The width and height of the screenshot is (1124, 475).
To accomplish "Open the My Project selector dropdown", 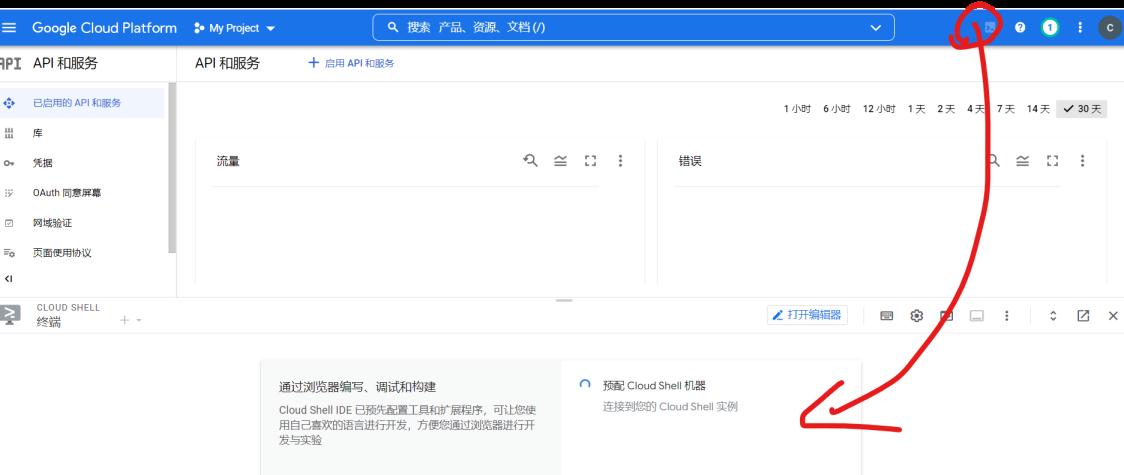I will [x=234, y=28].
